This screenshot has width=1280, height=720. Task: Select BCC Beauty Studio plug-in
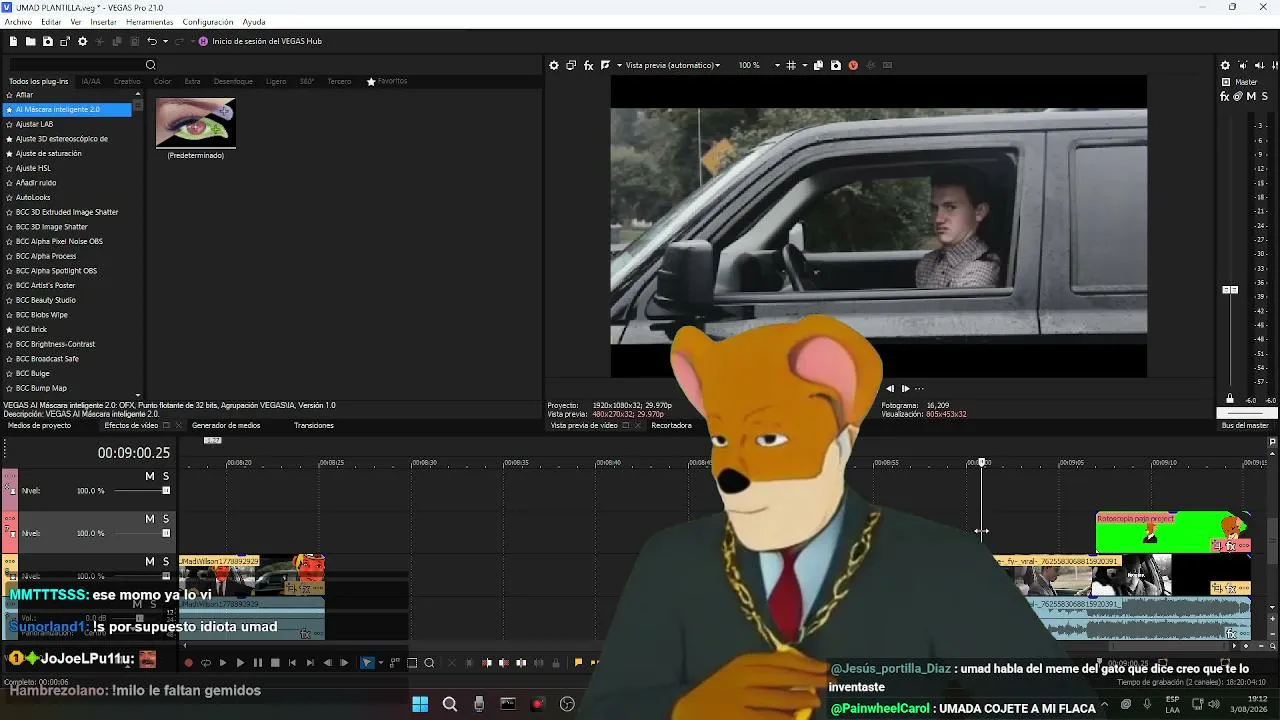[x=46, y=300]
